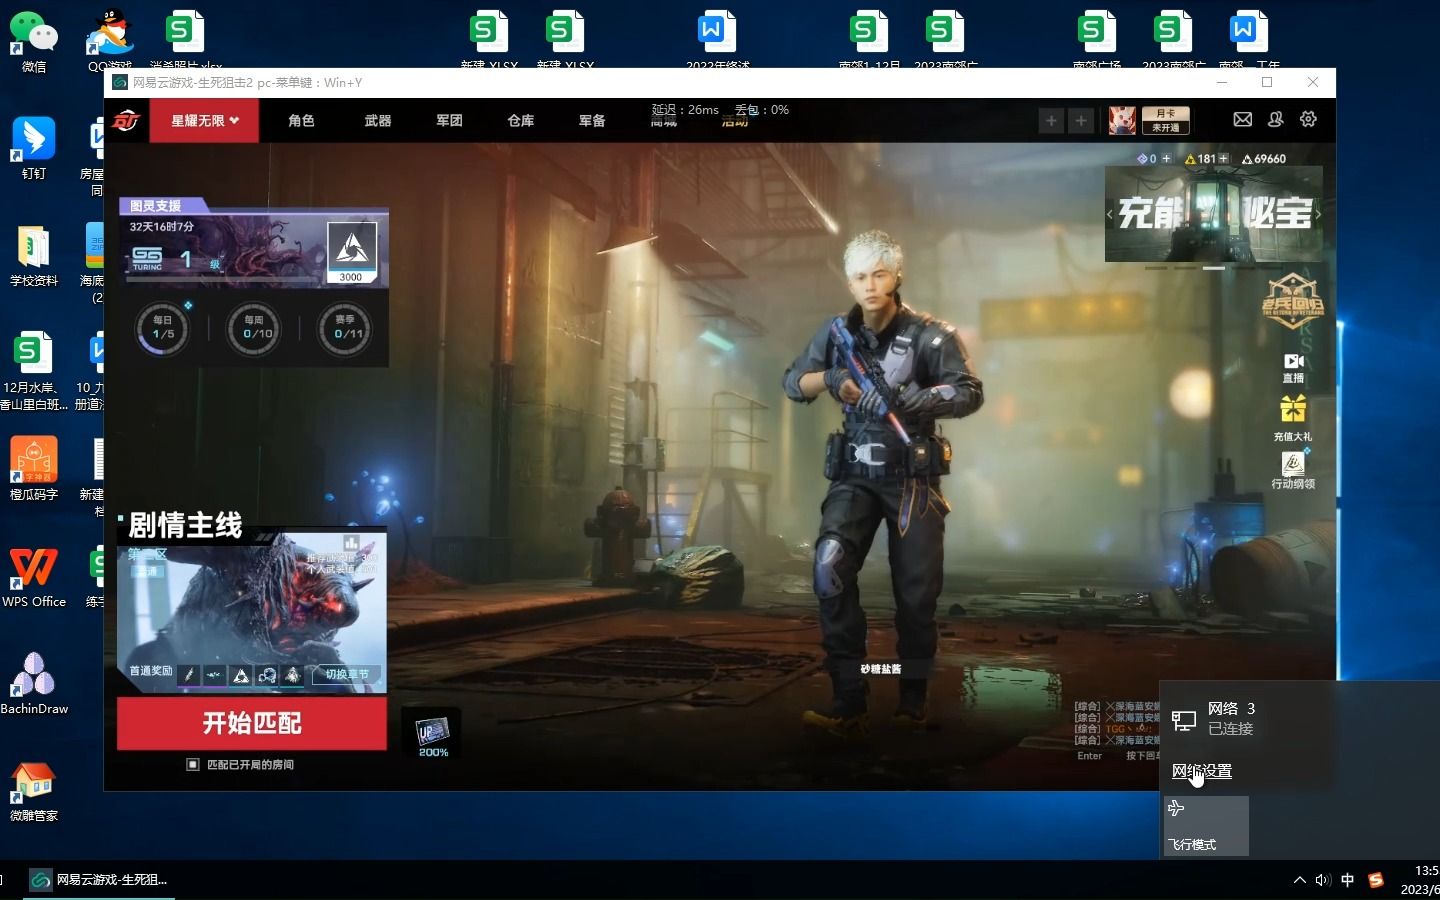Open WPS Office desktop shortcut
1440x900 pixels.
34,577
